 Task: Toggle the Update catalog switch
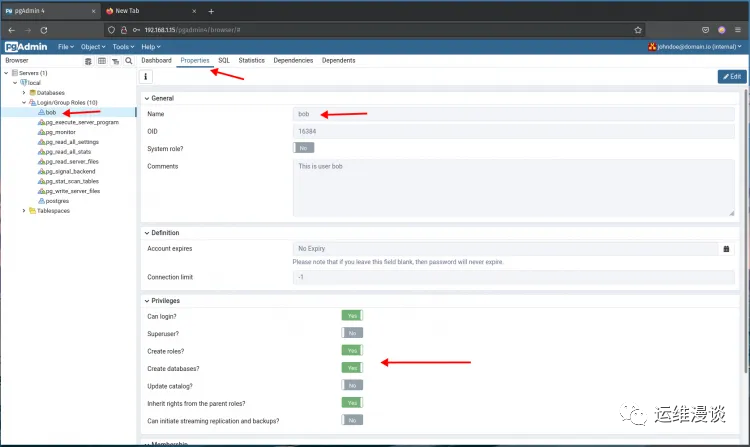(x=353, y=385)
